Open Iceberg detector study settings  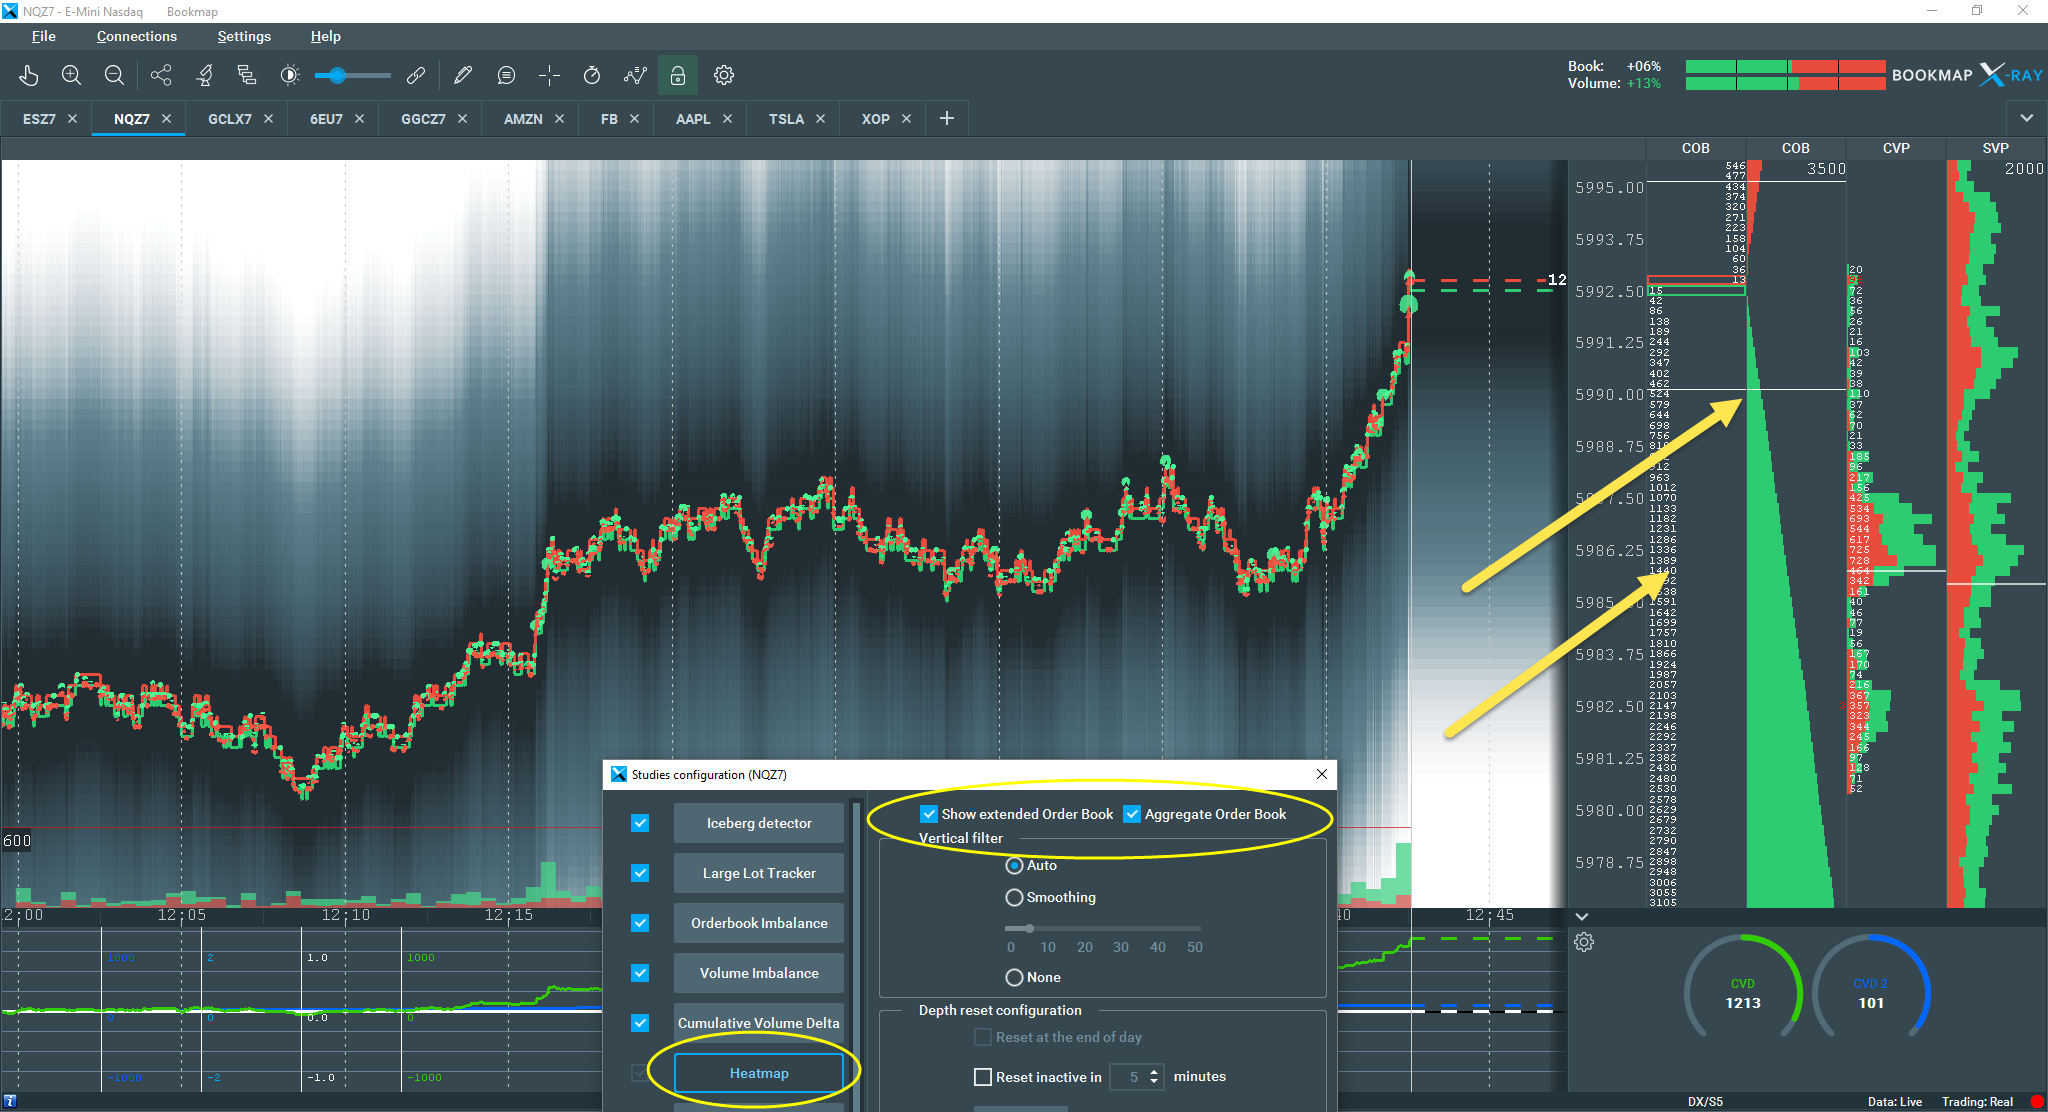(x=759, y=823)
